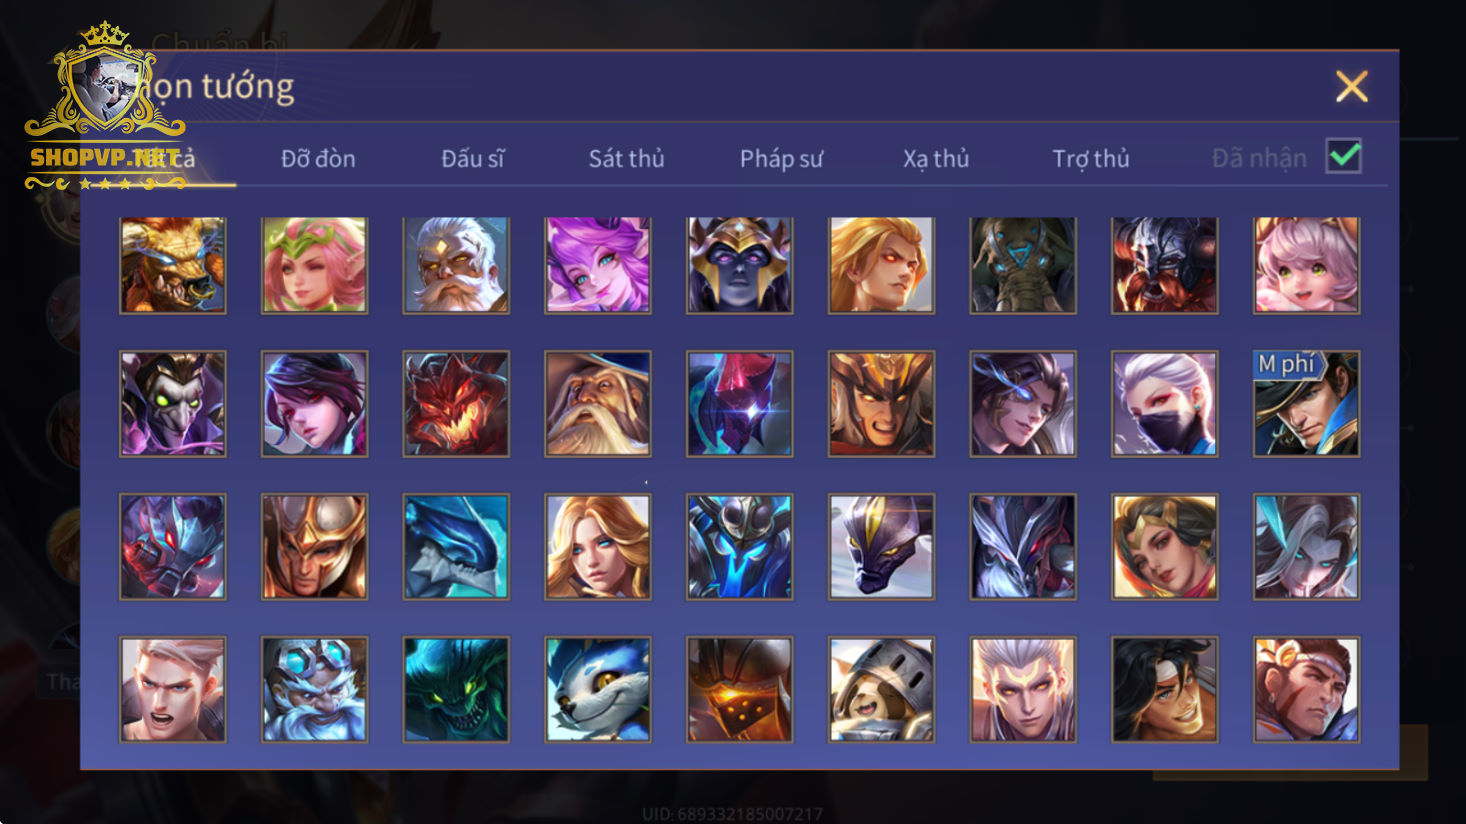Select the masked white-haired ninja hero

1165,404
